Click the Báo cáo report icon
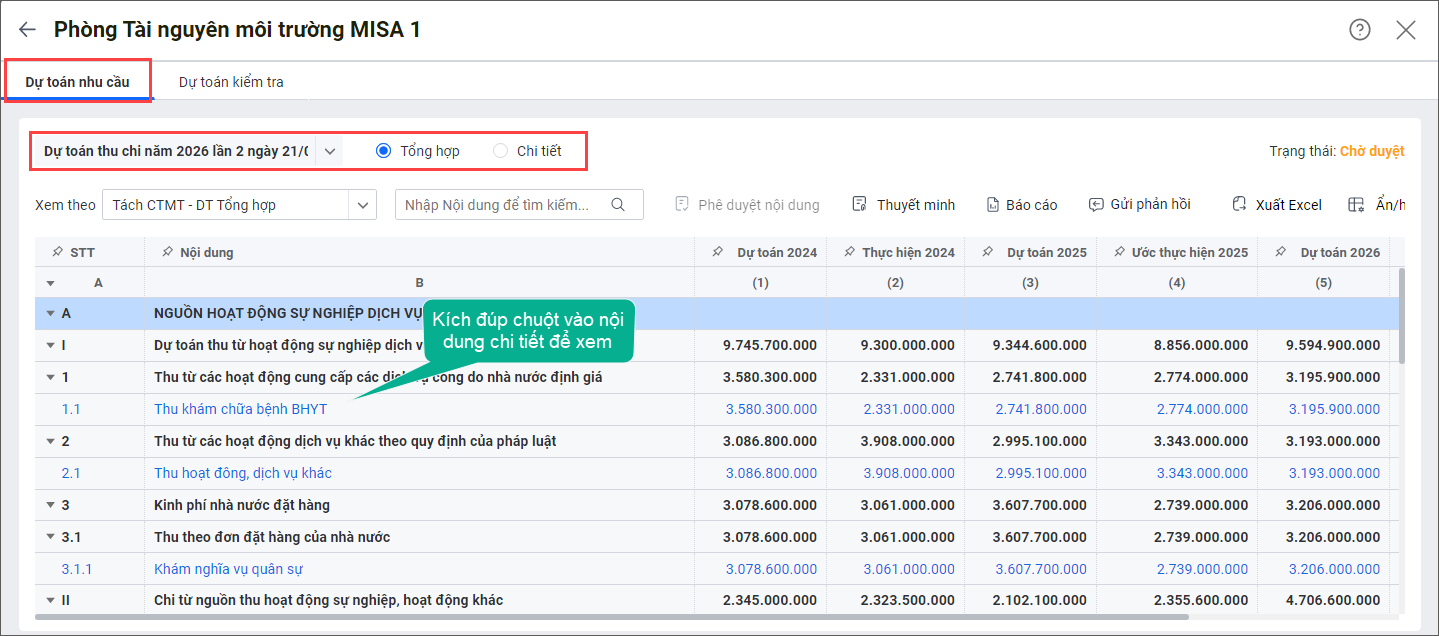Viewport: 1439px width, 636px height. tap(992, 205)
